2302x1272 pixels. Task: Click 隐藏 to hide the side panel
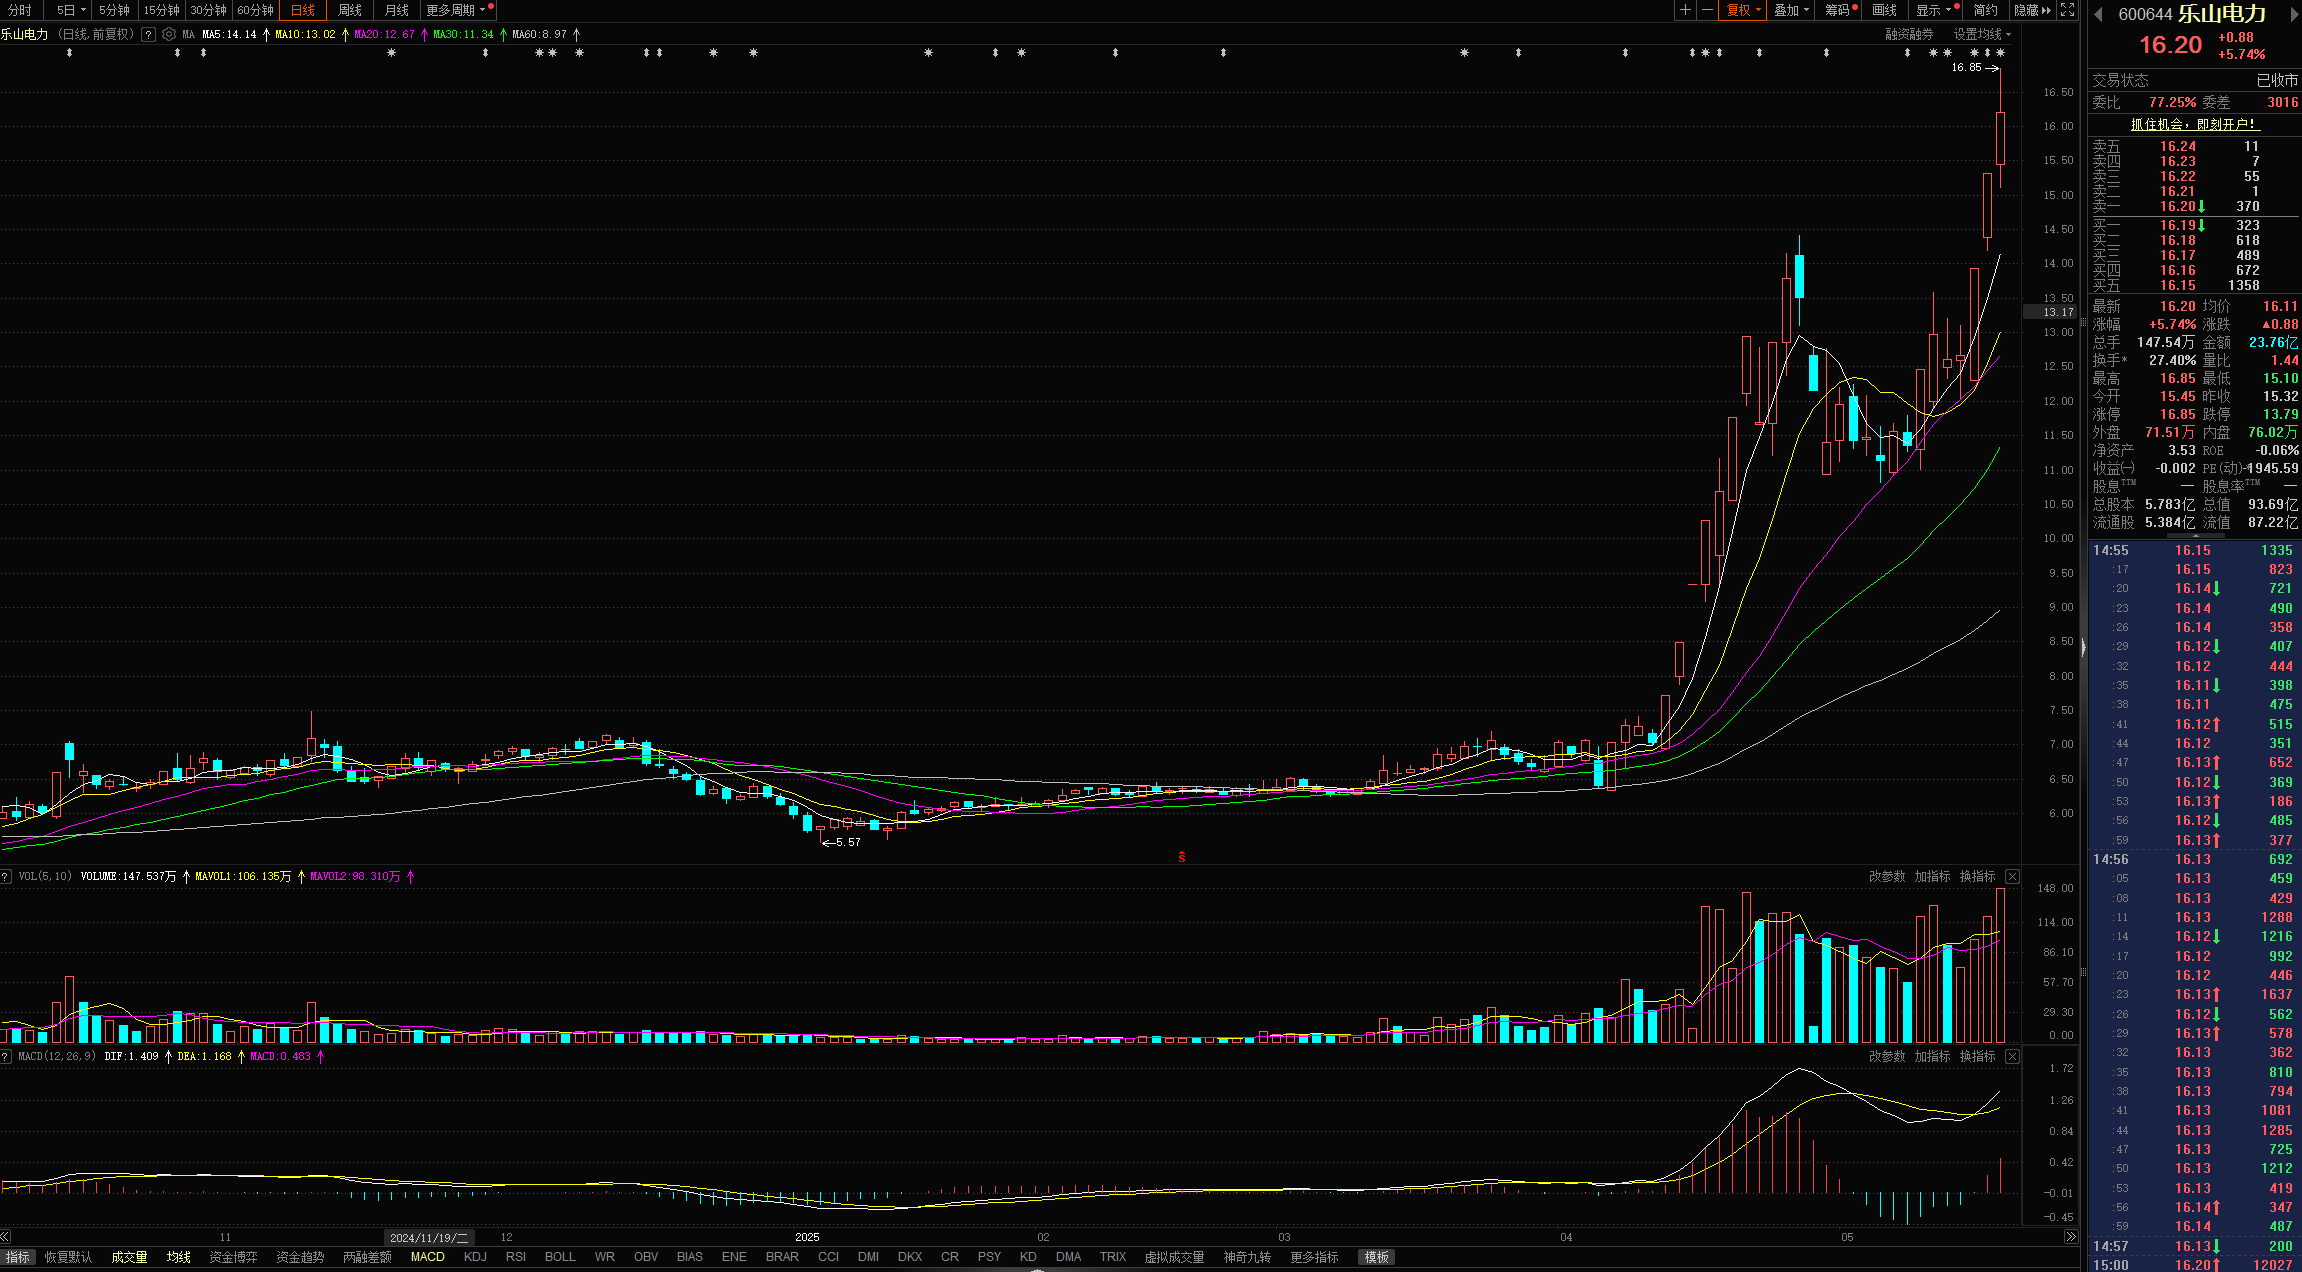click(2032, 10)
